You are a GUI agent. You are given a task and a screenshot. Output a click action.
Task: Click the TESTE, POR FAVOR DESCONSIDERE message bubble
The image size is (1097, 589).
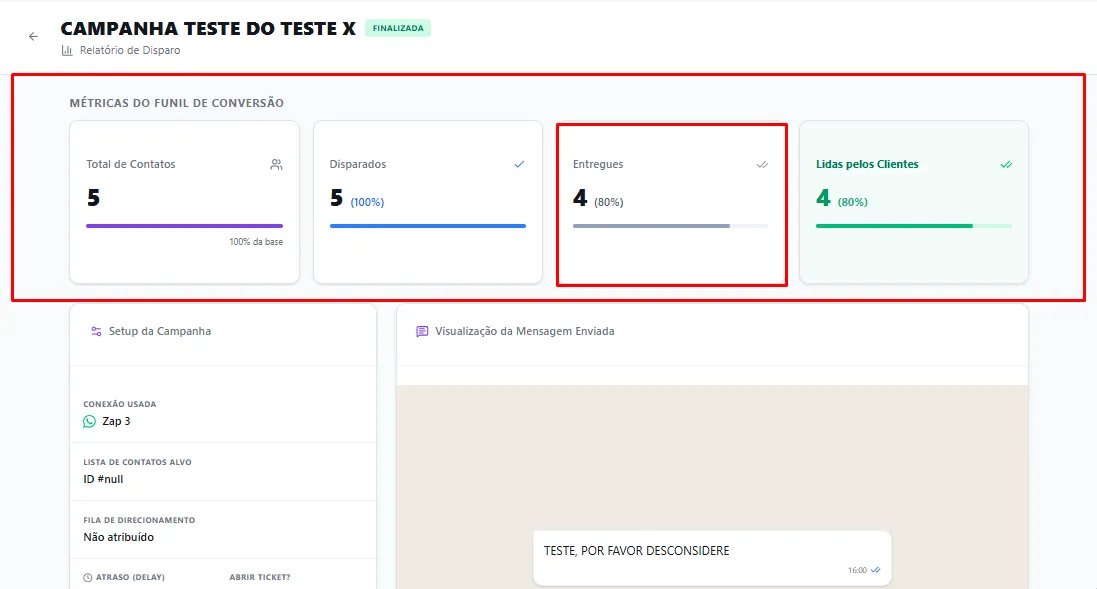pos(712,558)
